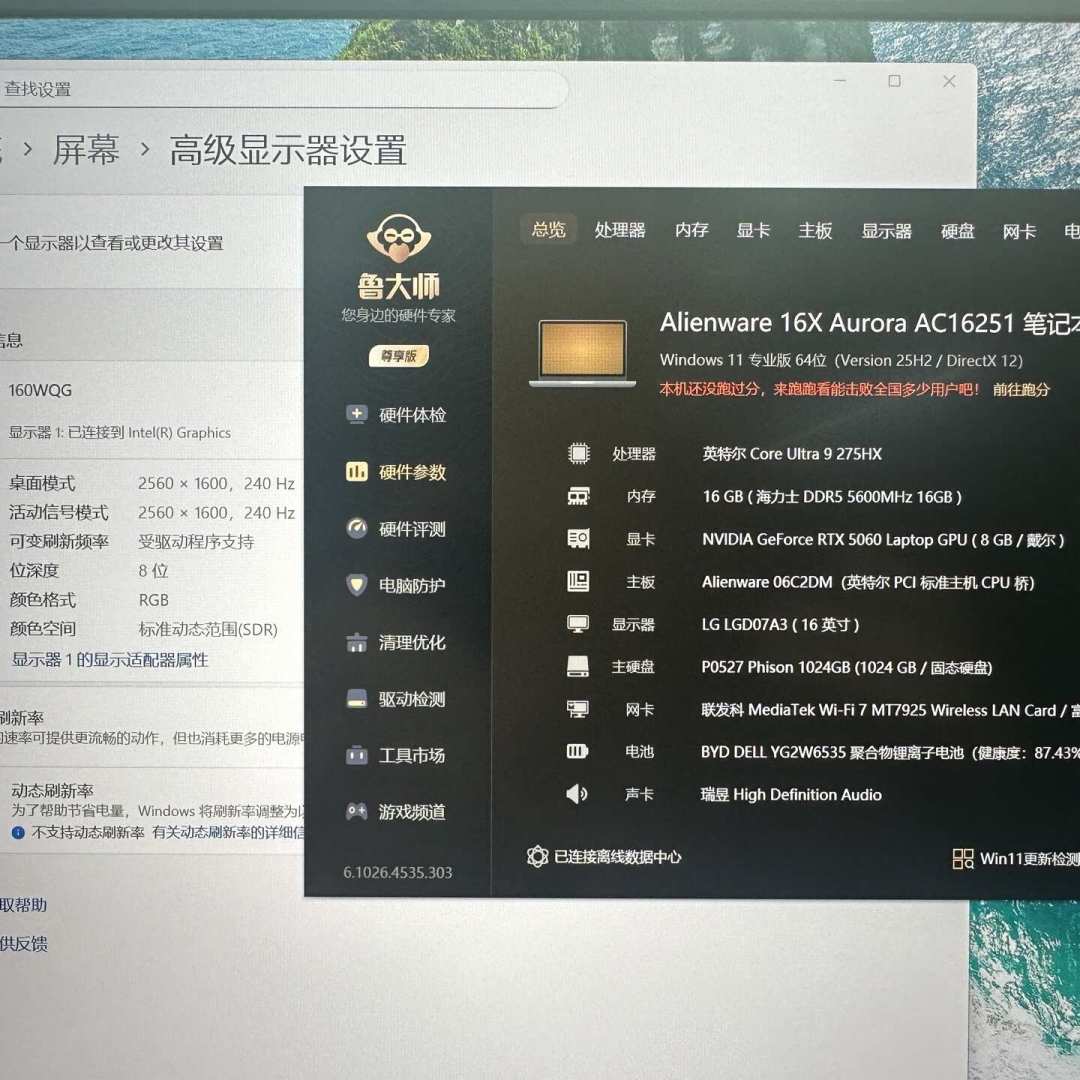1080x1080 pixels.
Task: Click Alienware 16X Aurora AC16251 title
Action: [x=869, y=322]
